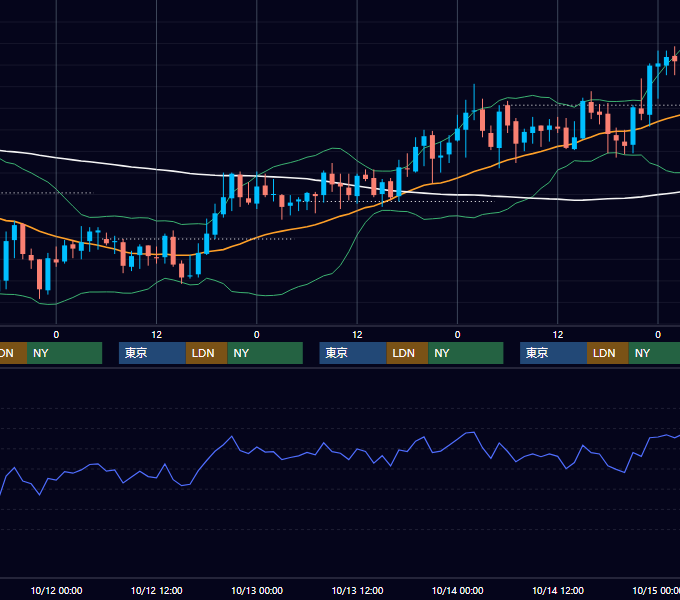Click the hour tick 12 above 10/13 12:00

(x=357, y=335)
